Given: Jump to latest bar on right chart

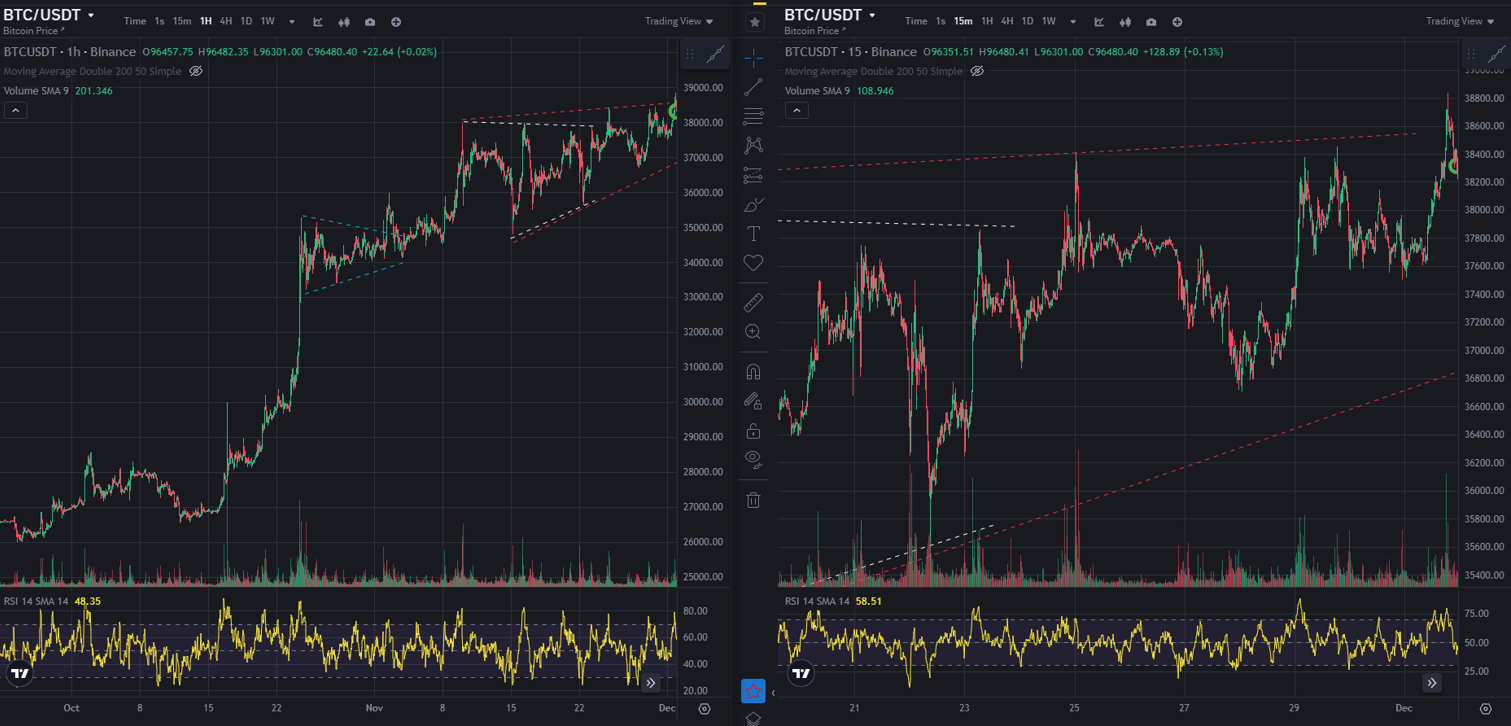Looking at the screenshot, I should click(x=1432, y=683).
